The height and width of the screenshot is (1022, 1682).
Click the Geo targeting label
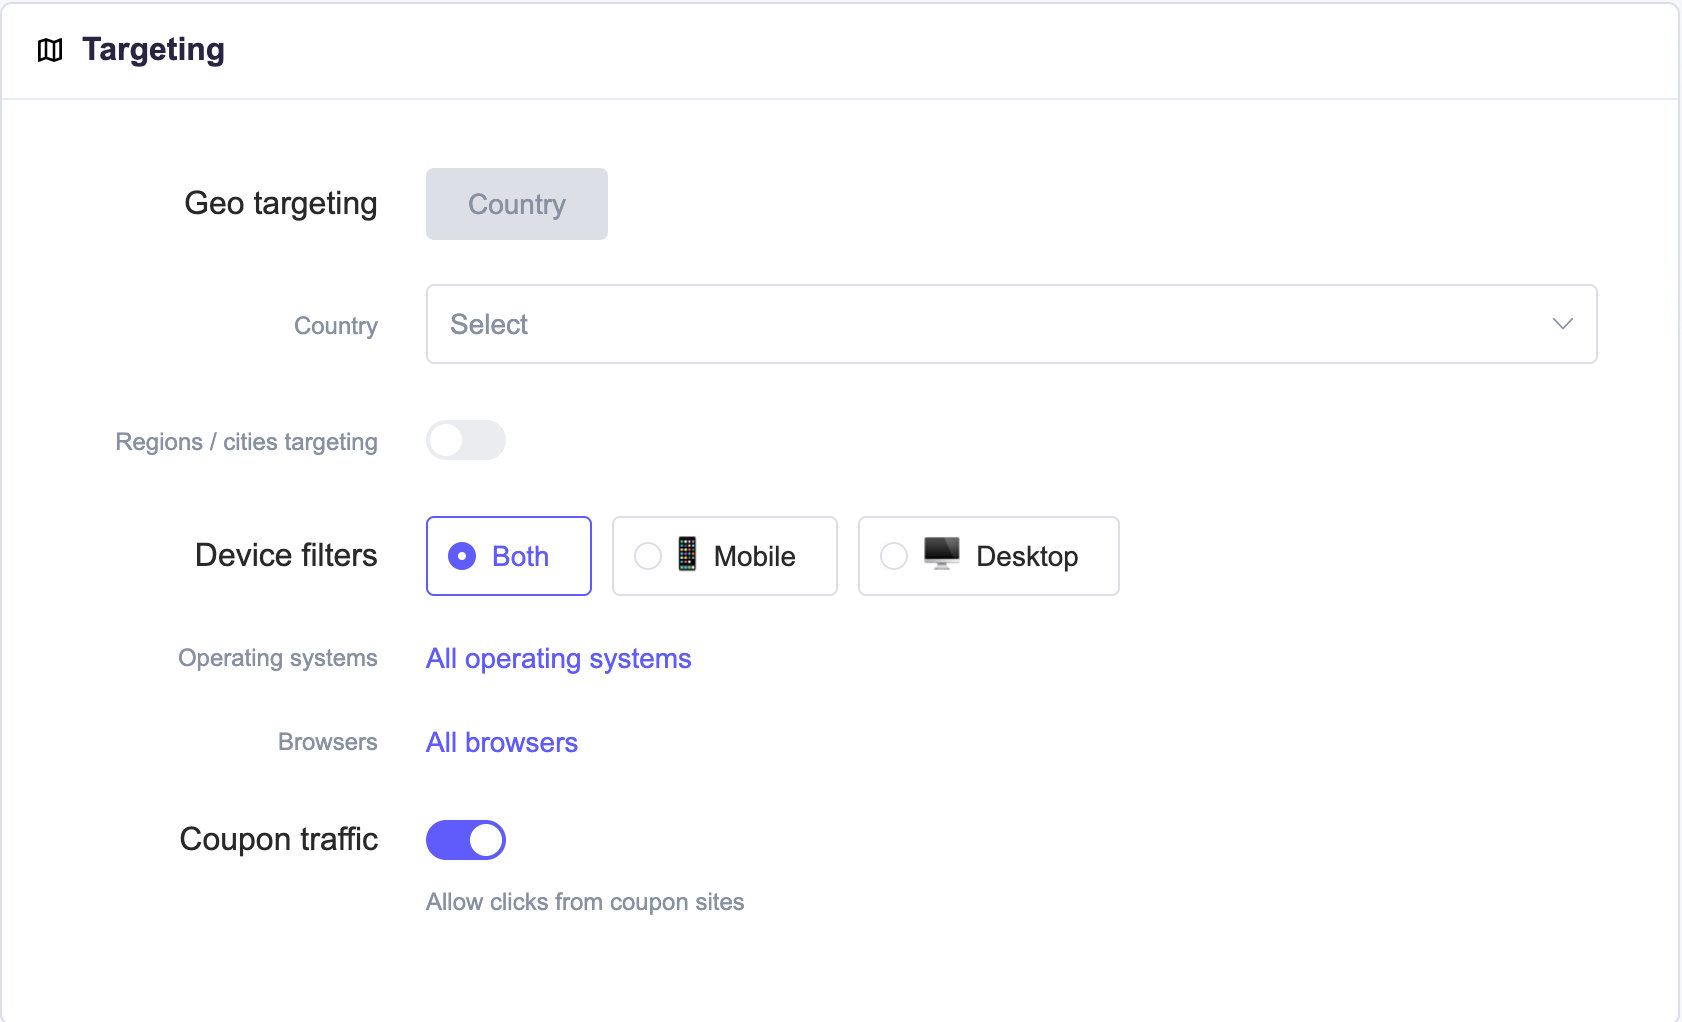click(281, 204)
